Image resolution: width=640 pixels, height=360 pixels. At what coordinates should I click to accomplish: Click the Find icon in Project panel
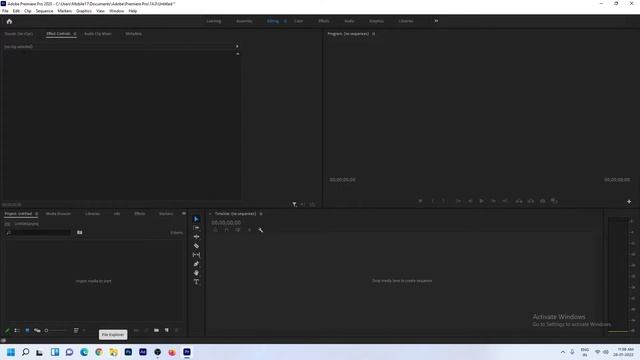tap(147, 331)
